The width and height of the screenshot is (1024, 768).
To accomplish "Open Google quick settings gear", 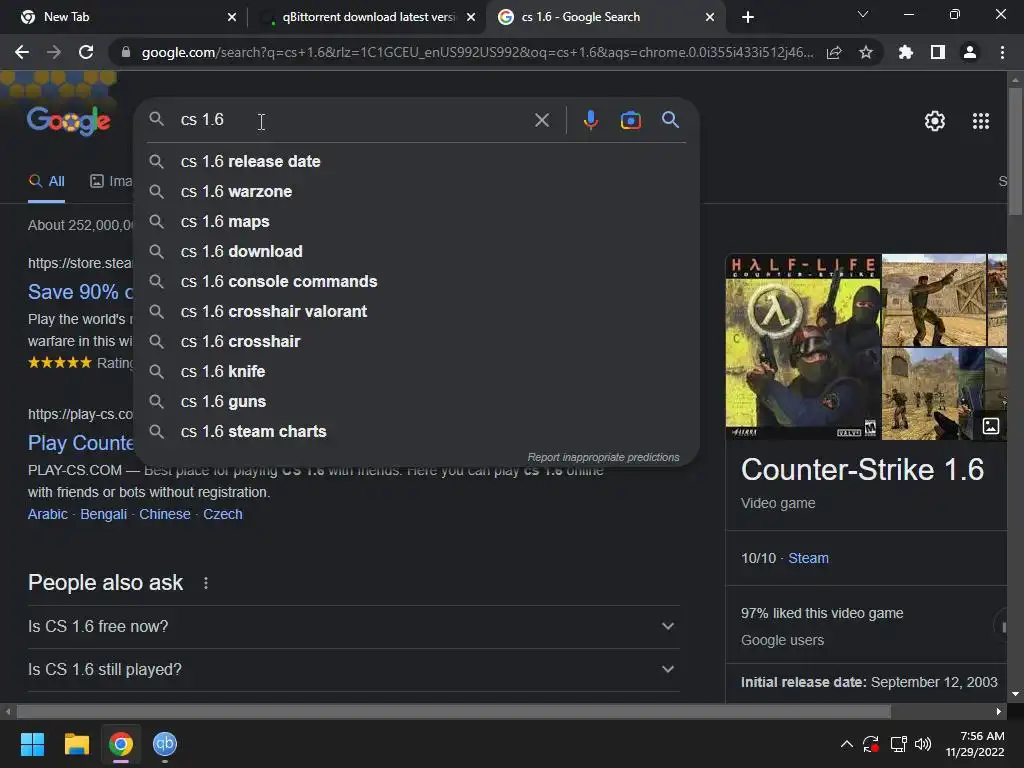I will tap(935, 121).
